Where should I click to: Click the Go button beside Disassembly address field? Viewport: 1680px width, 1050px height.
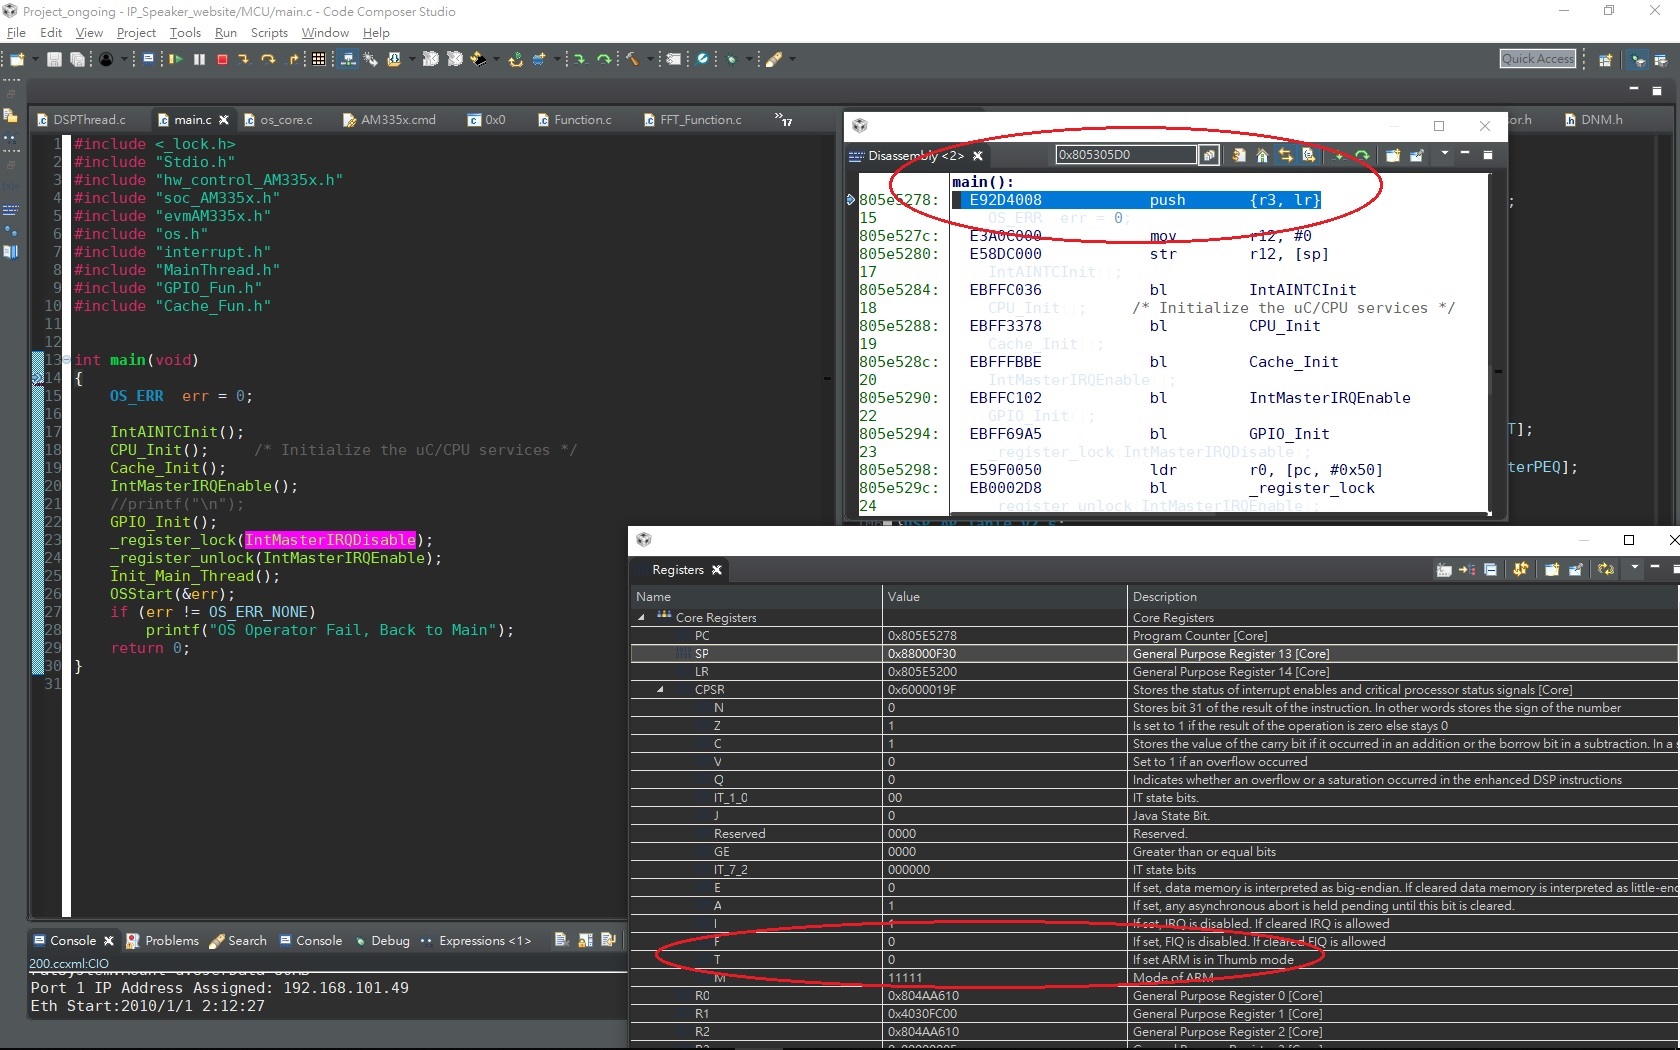coord(1209,155)
